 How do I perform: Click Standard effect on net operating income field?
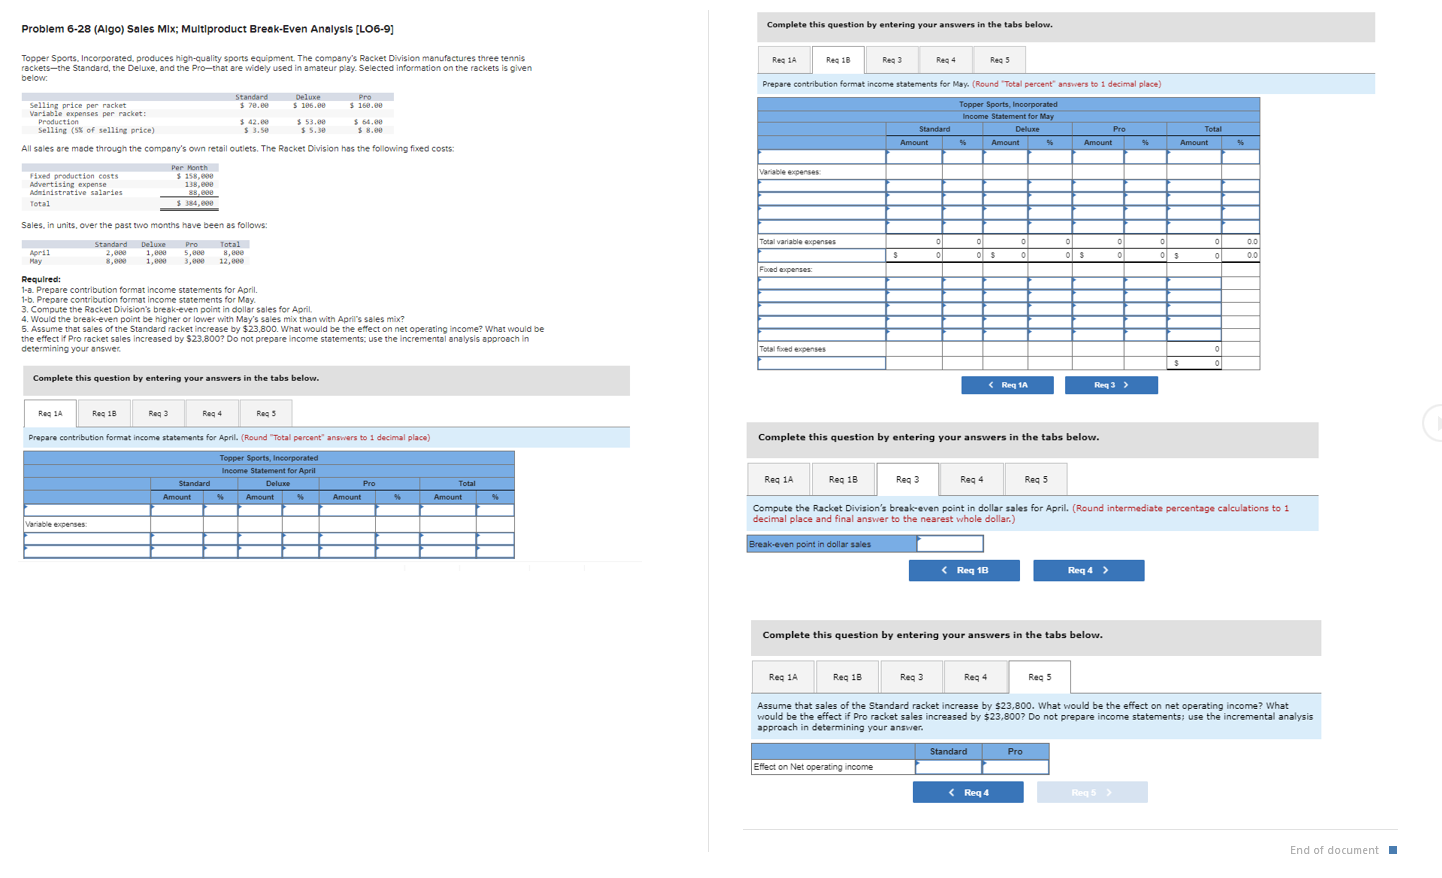coord(948,767)
